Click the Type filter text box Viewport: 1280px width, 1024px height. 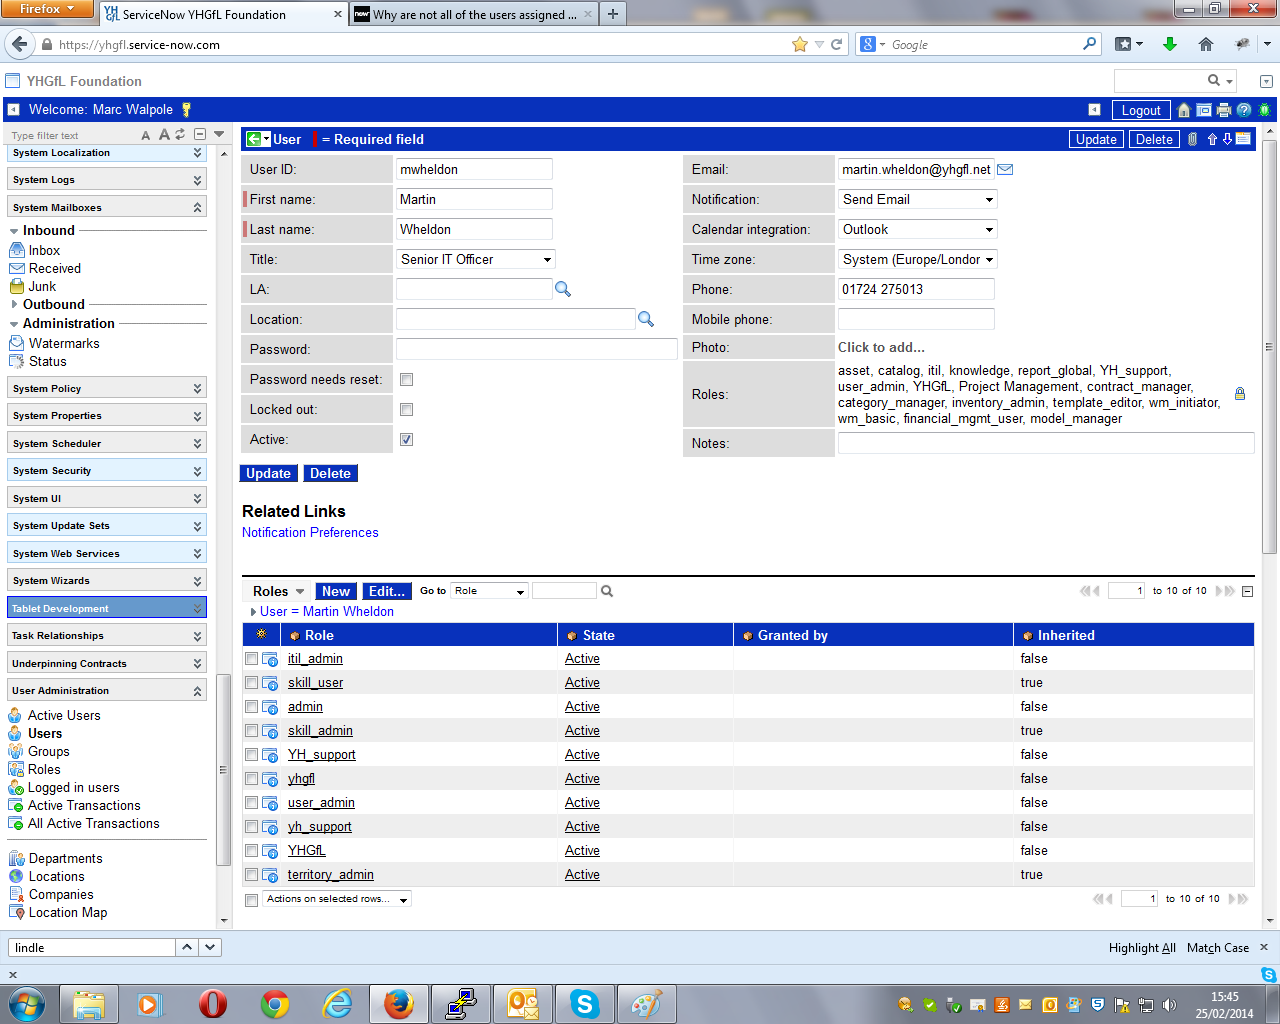[72, 135]
